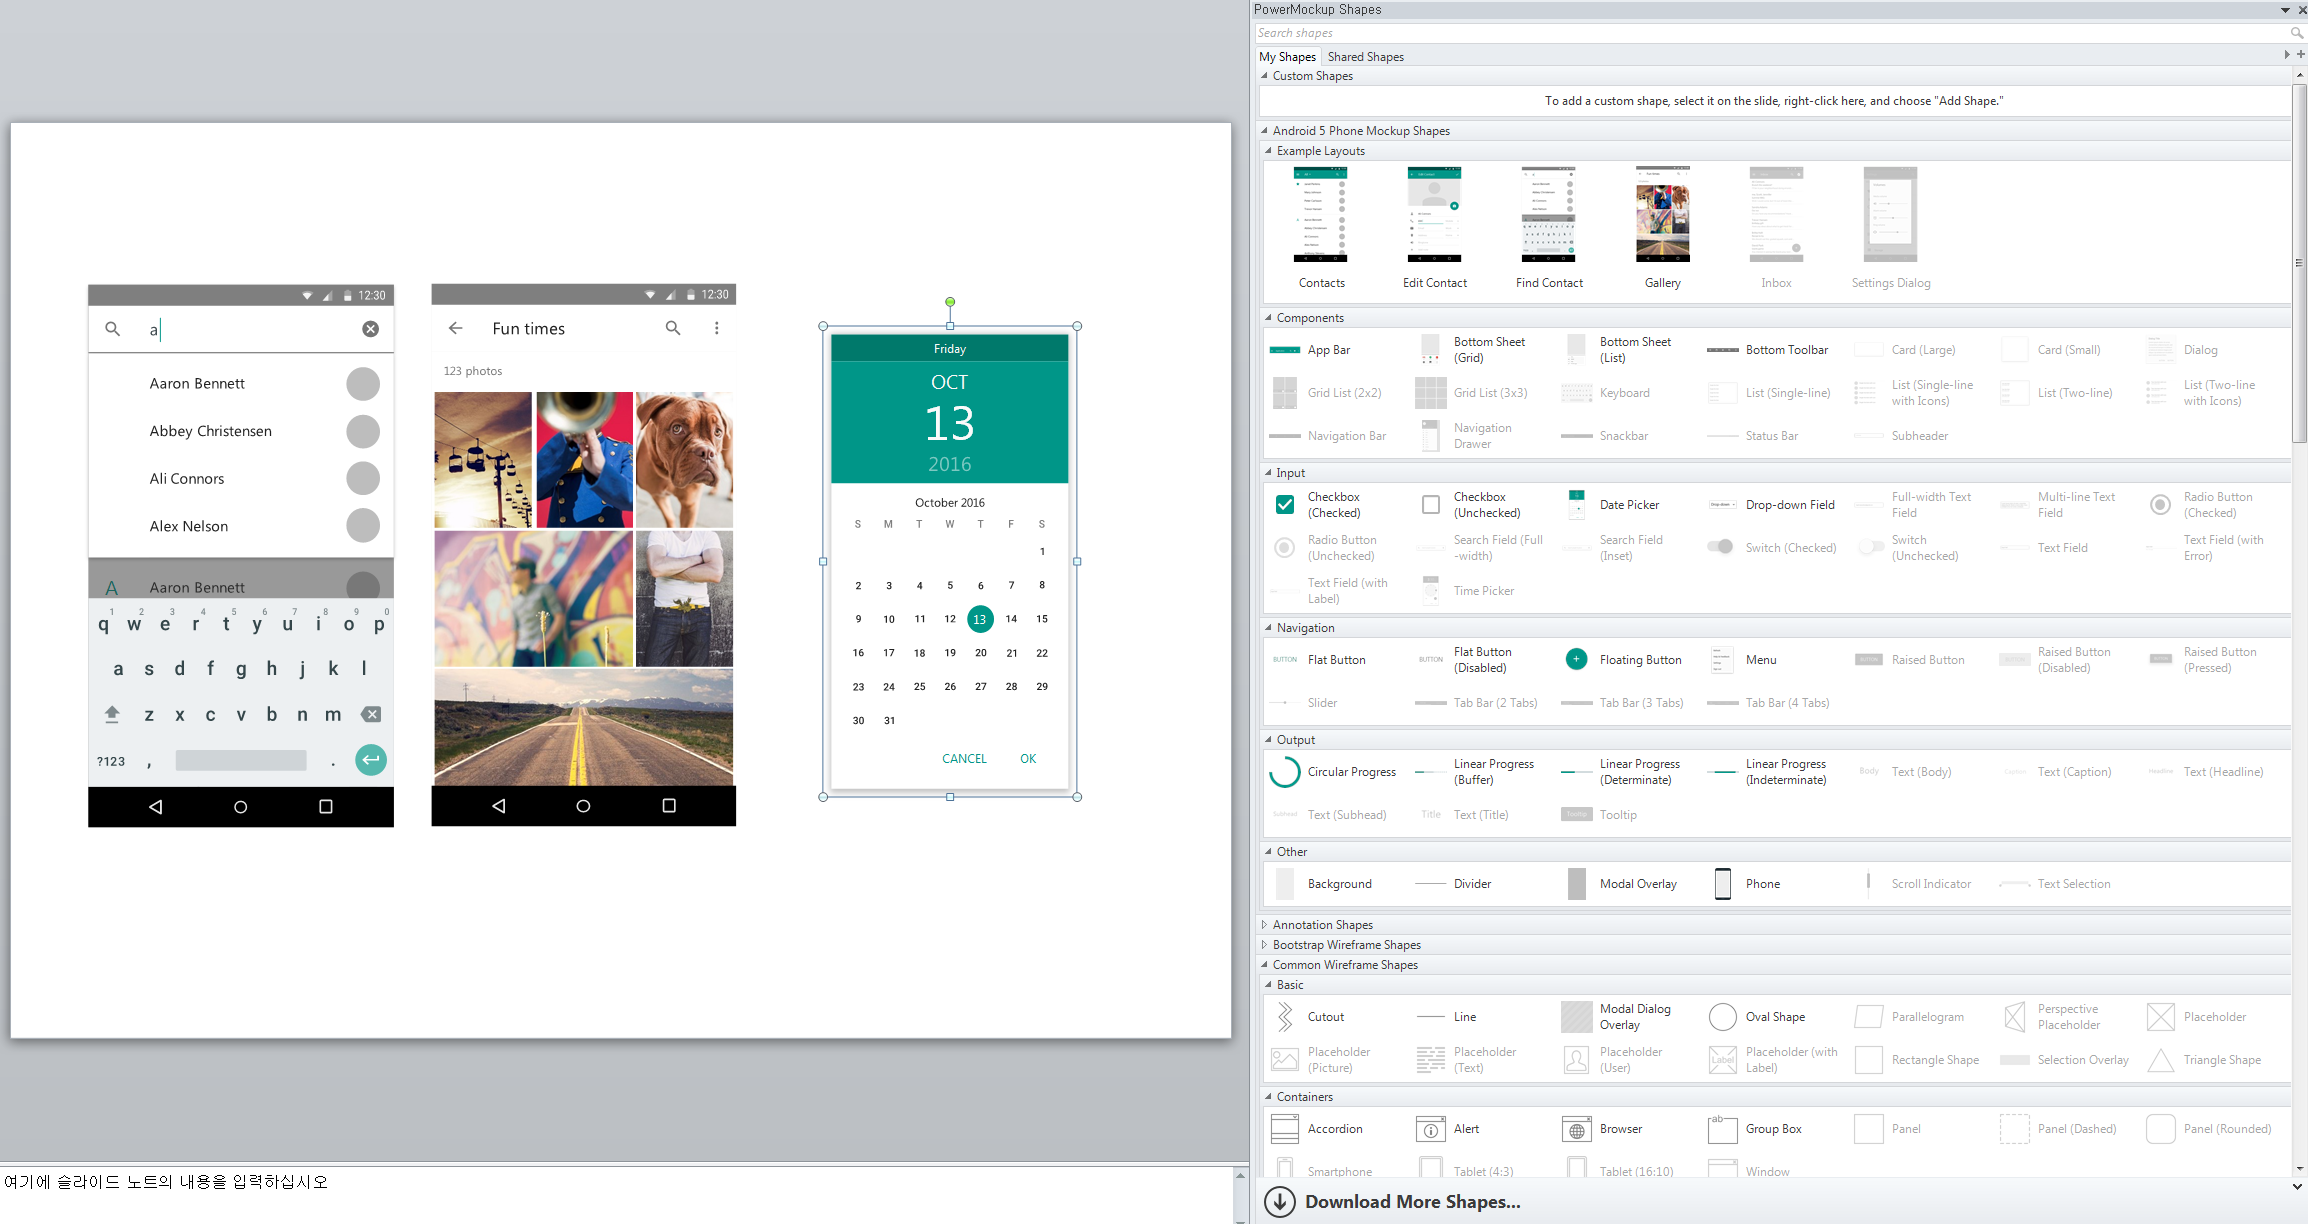Select the Raised Button shape
The image size is (2308, 1224).
click(1910, 660)
